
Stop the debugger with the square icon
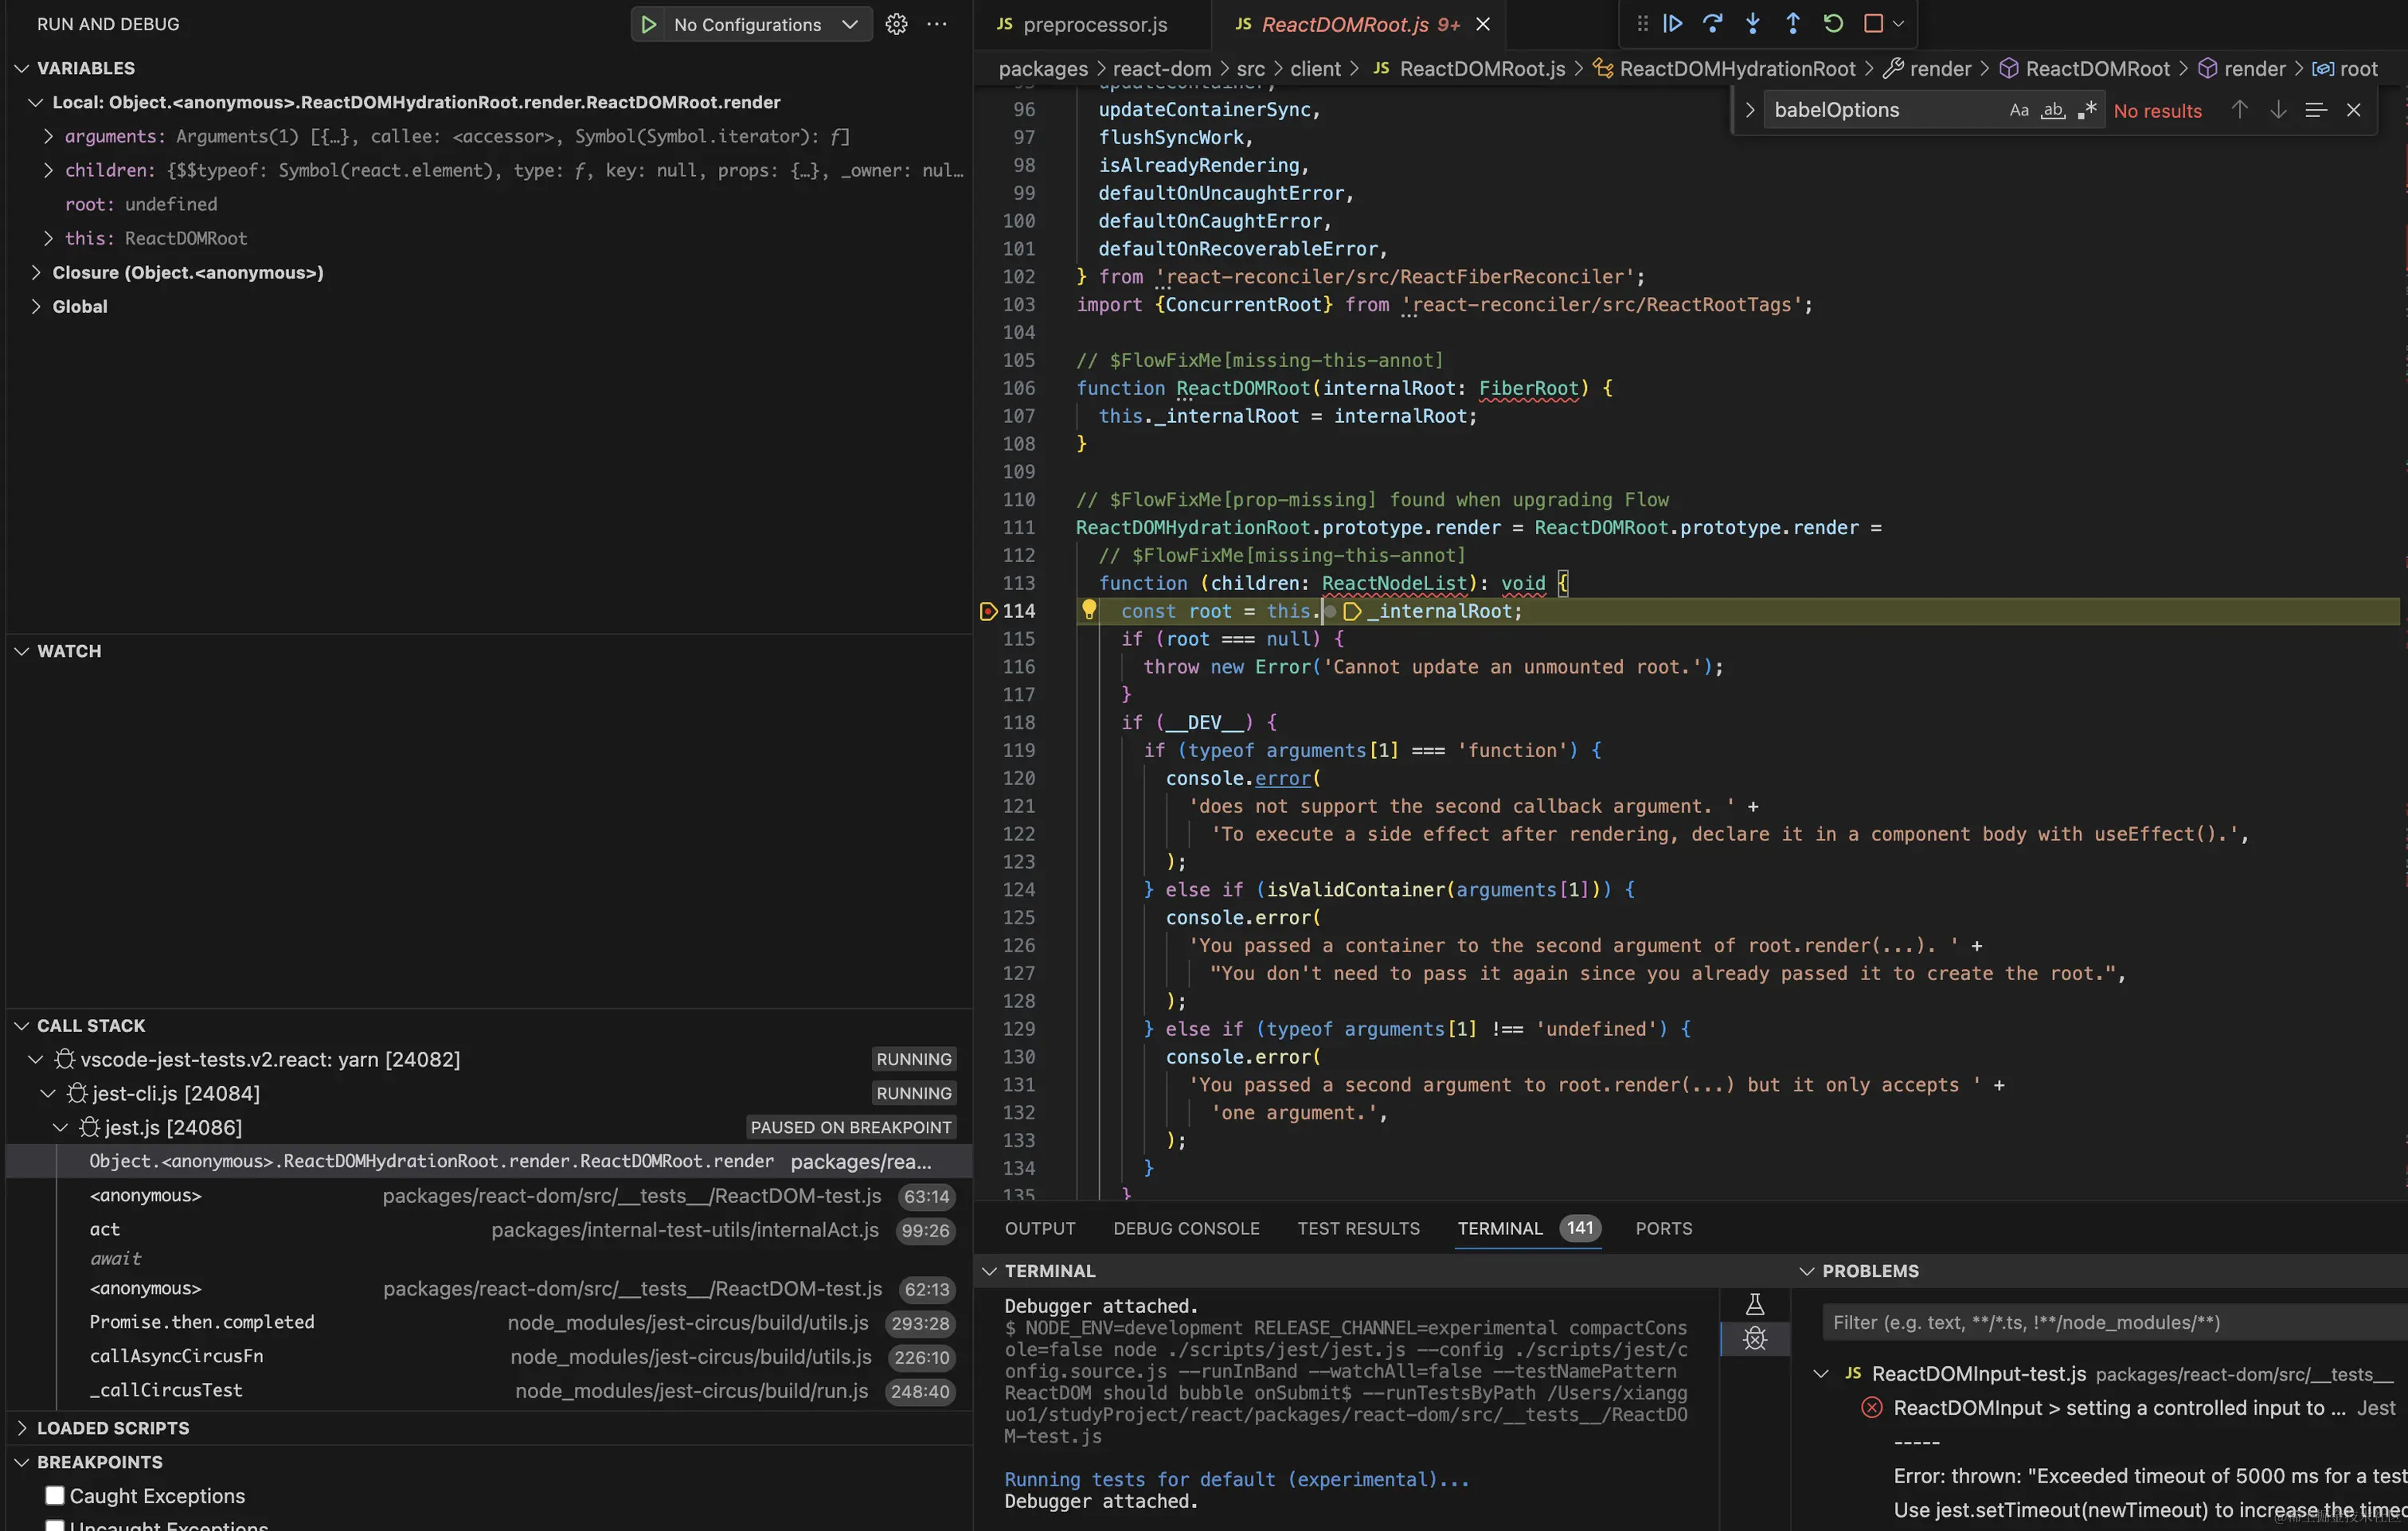coord(1873,23)
